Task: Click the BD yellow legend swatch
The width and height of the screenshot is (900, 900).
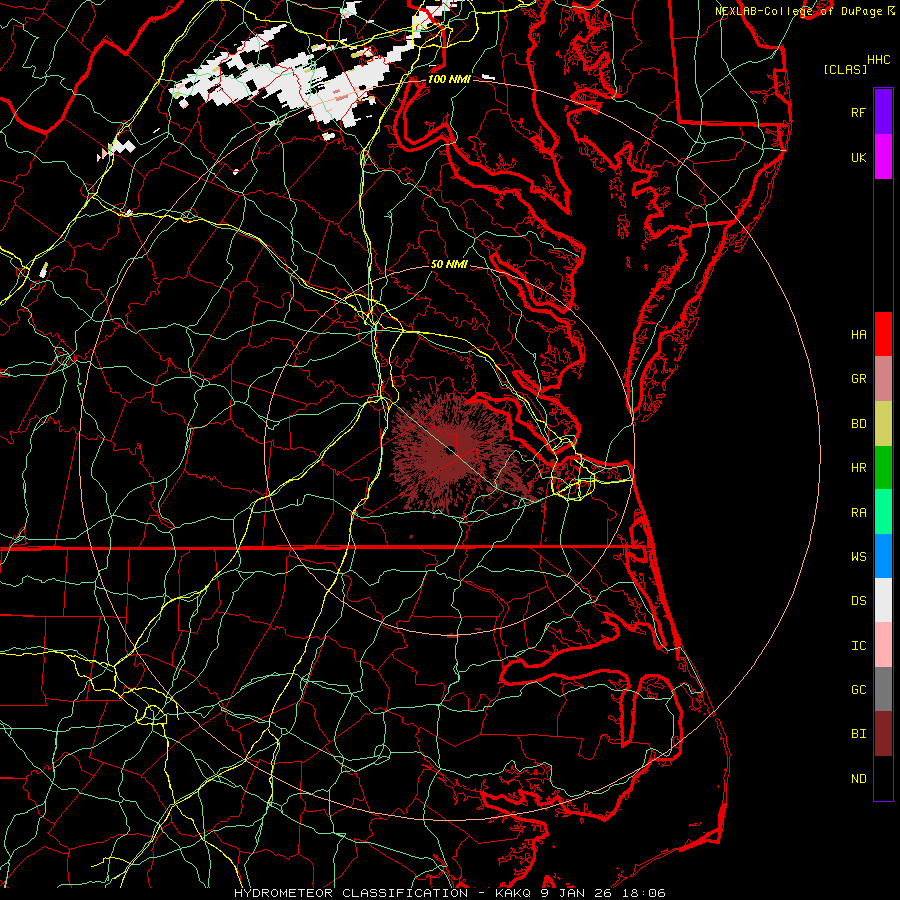Action: click(883, 424)
